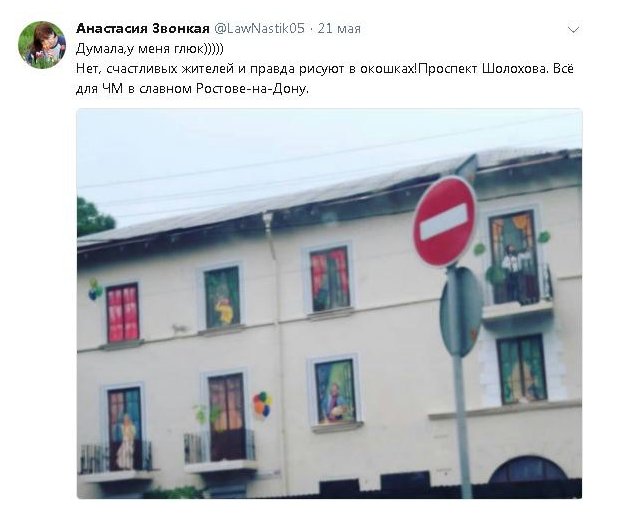Click the green tree at photo's left edge

point(93,217)
